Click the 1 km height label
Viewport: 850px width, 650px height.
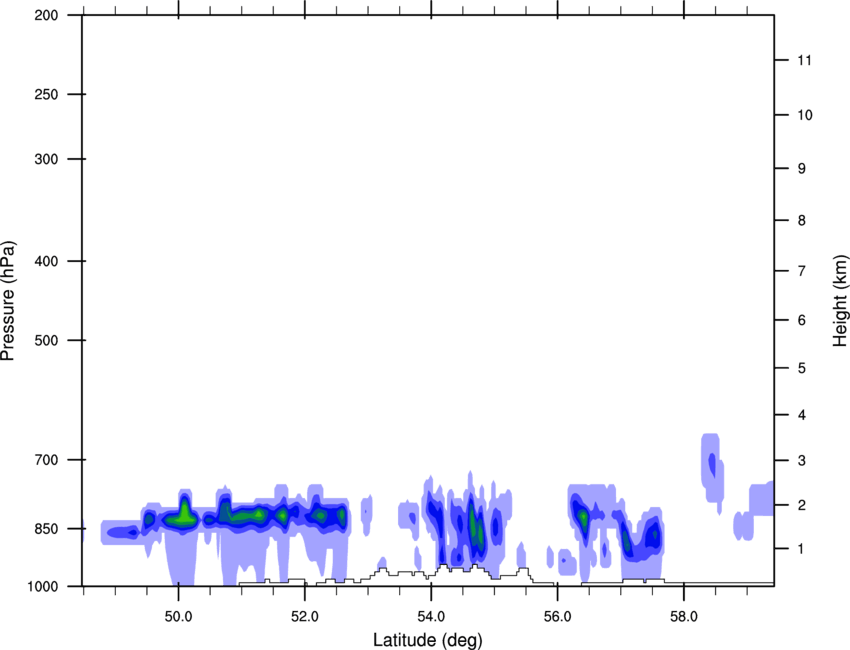pos(801,549)
